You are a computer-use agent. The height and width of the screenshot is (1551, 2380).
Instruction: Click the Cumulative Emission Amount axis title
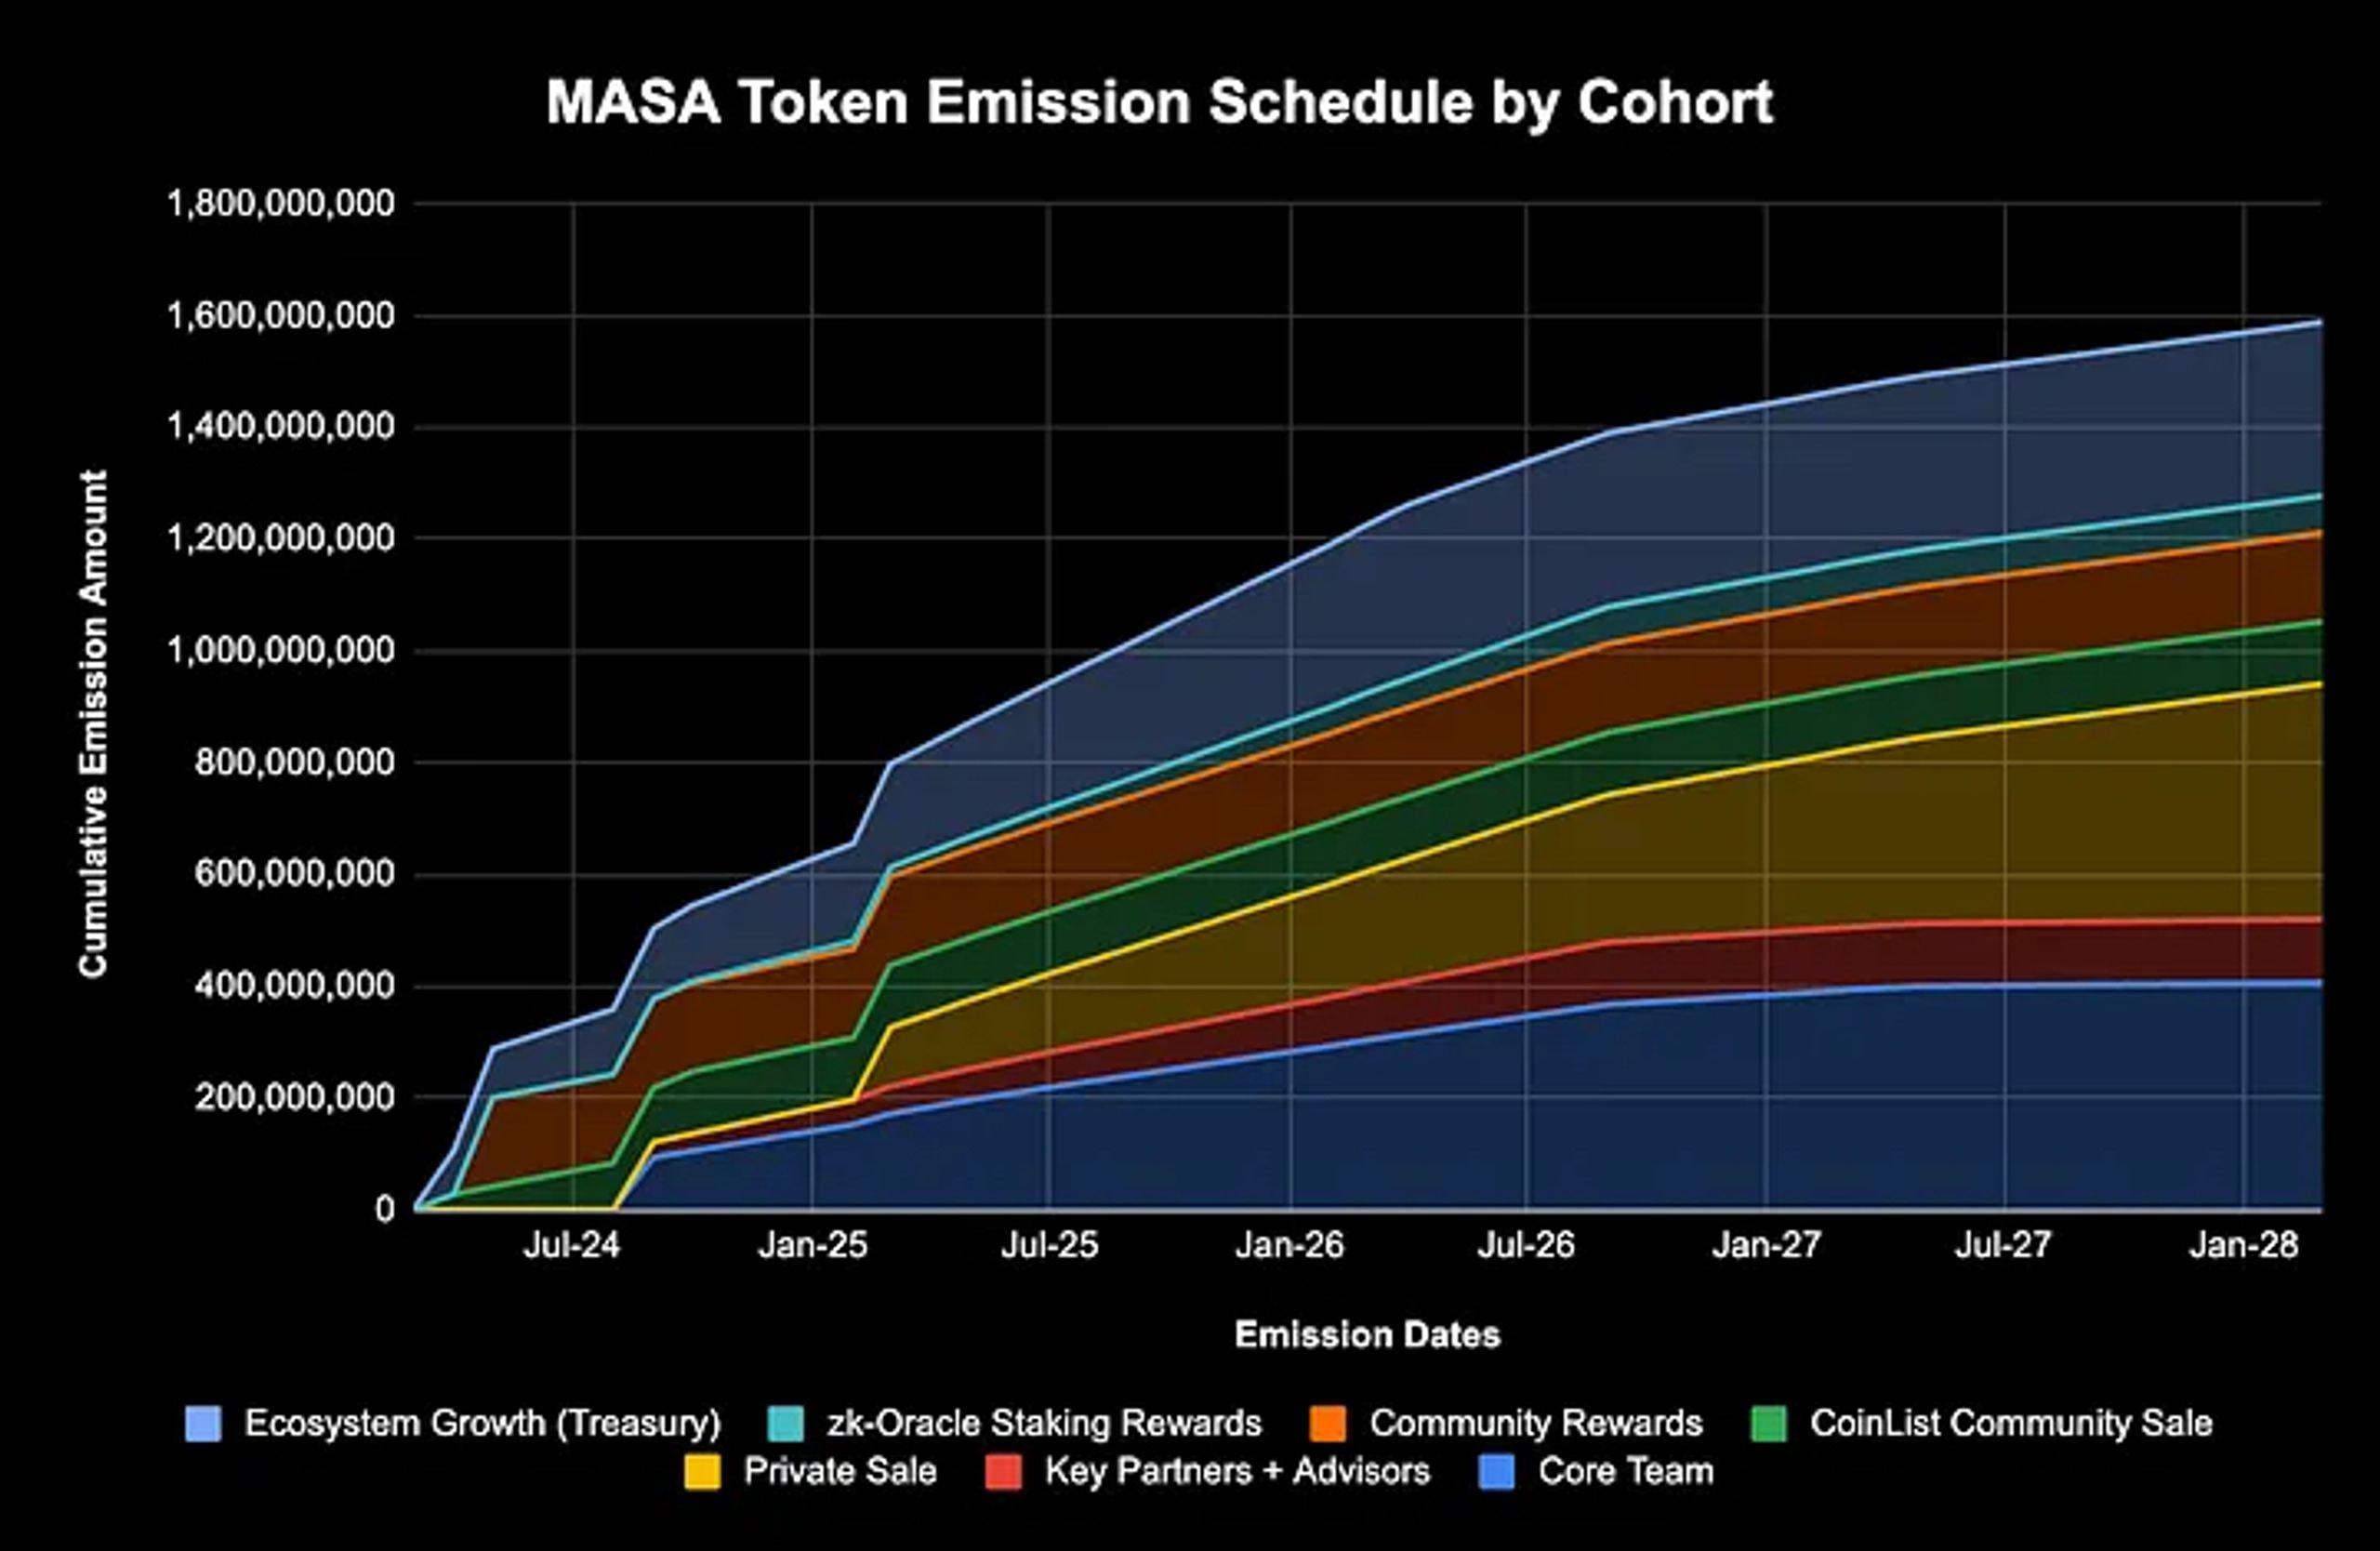coord(93,723)
